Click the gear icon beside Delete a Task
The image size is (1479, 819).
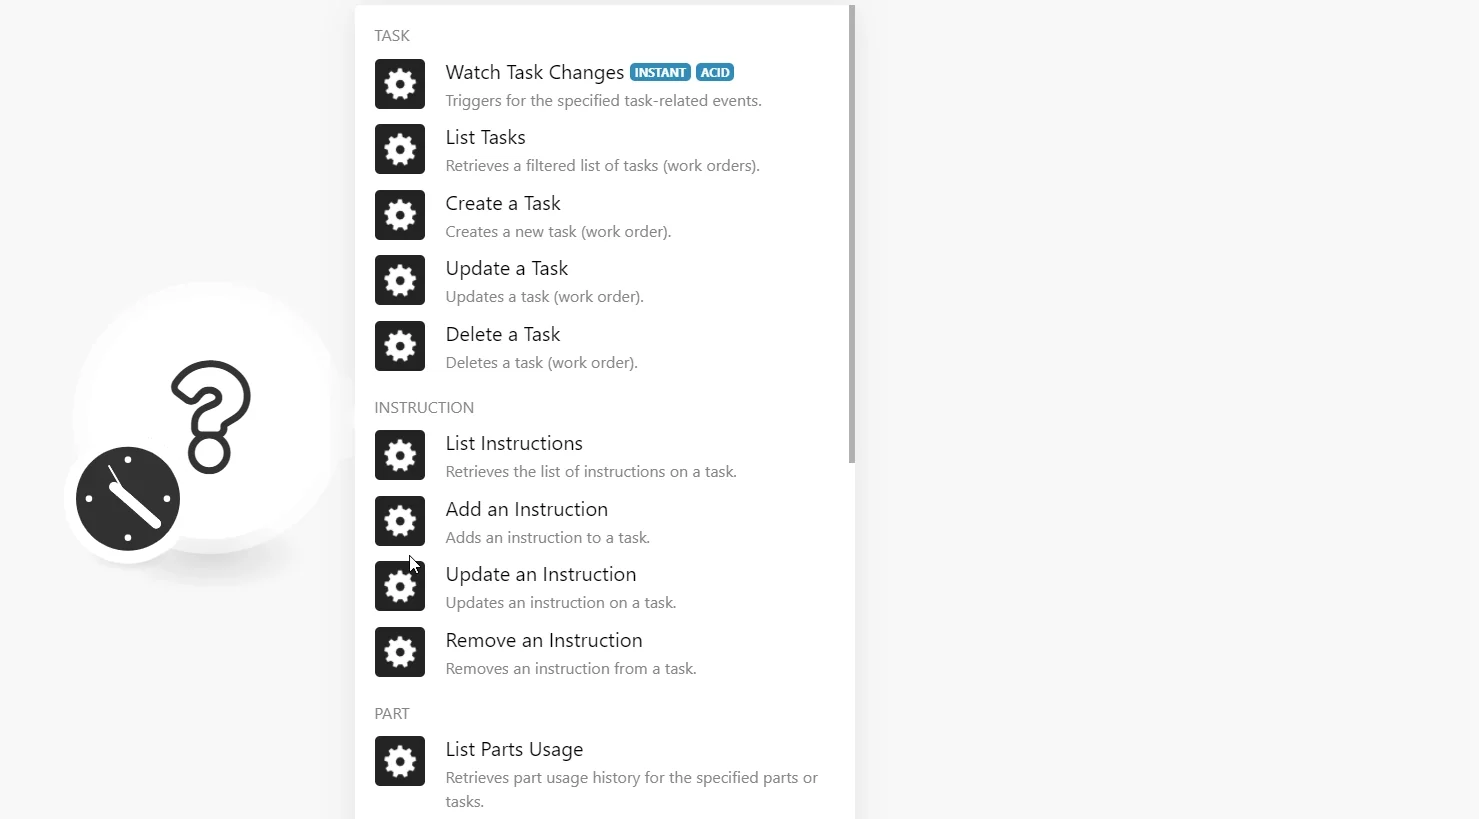click(400, 346)
